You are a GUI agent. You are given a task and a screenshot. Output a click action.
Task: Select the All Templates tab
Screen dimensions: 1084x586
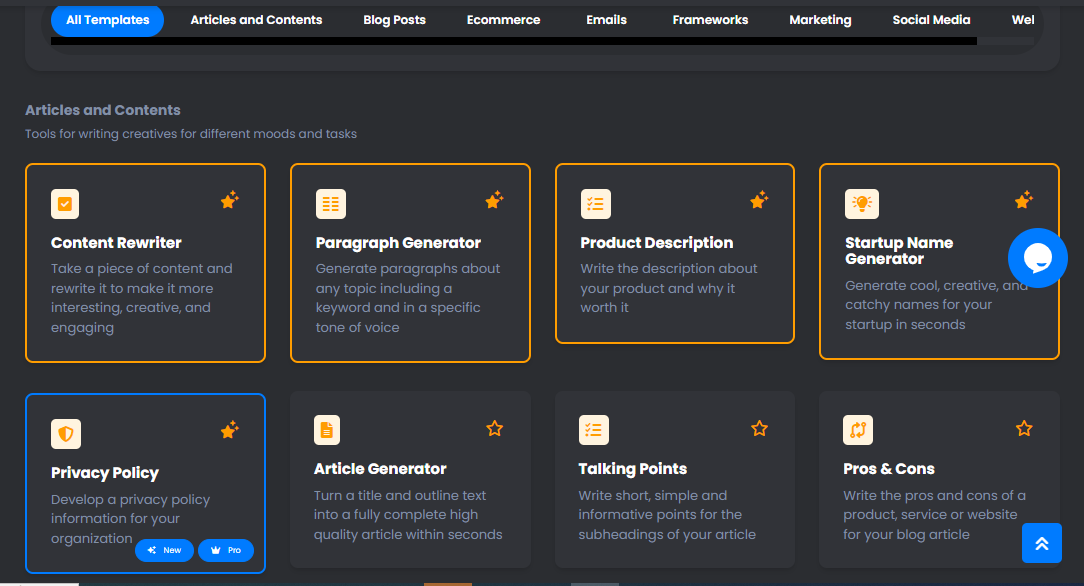(107, 20)
